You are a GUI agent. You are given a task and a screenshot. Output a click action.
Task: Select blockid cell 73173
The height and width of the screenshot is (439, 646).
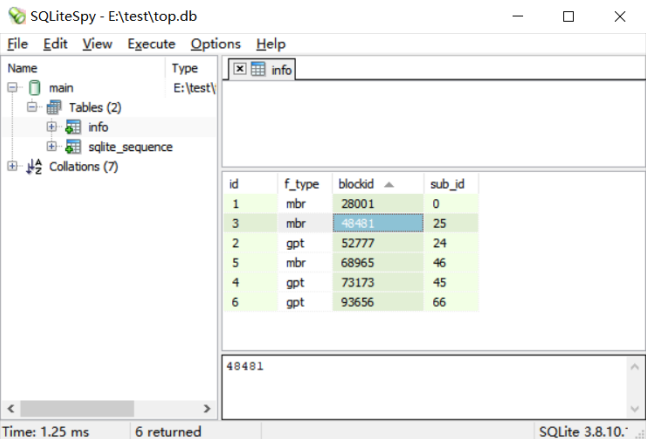coord(378,283)
